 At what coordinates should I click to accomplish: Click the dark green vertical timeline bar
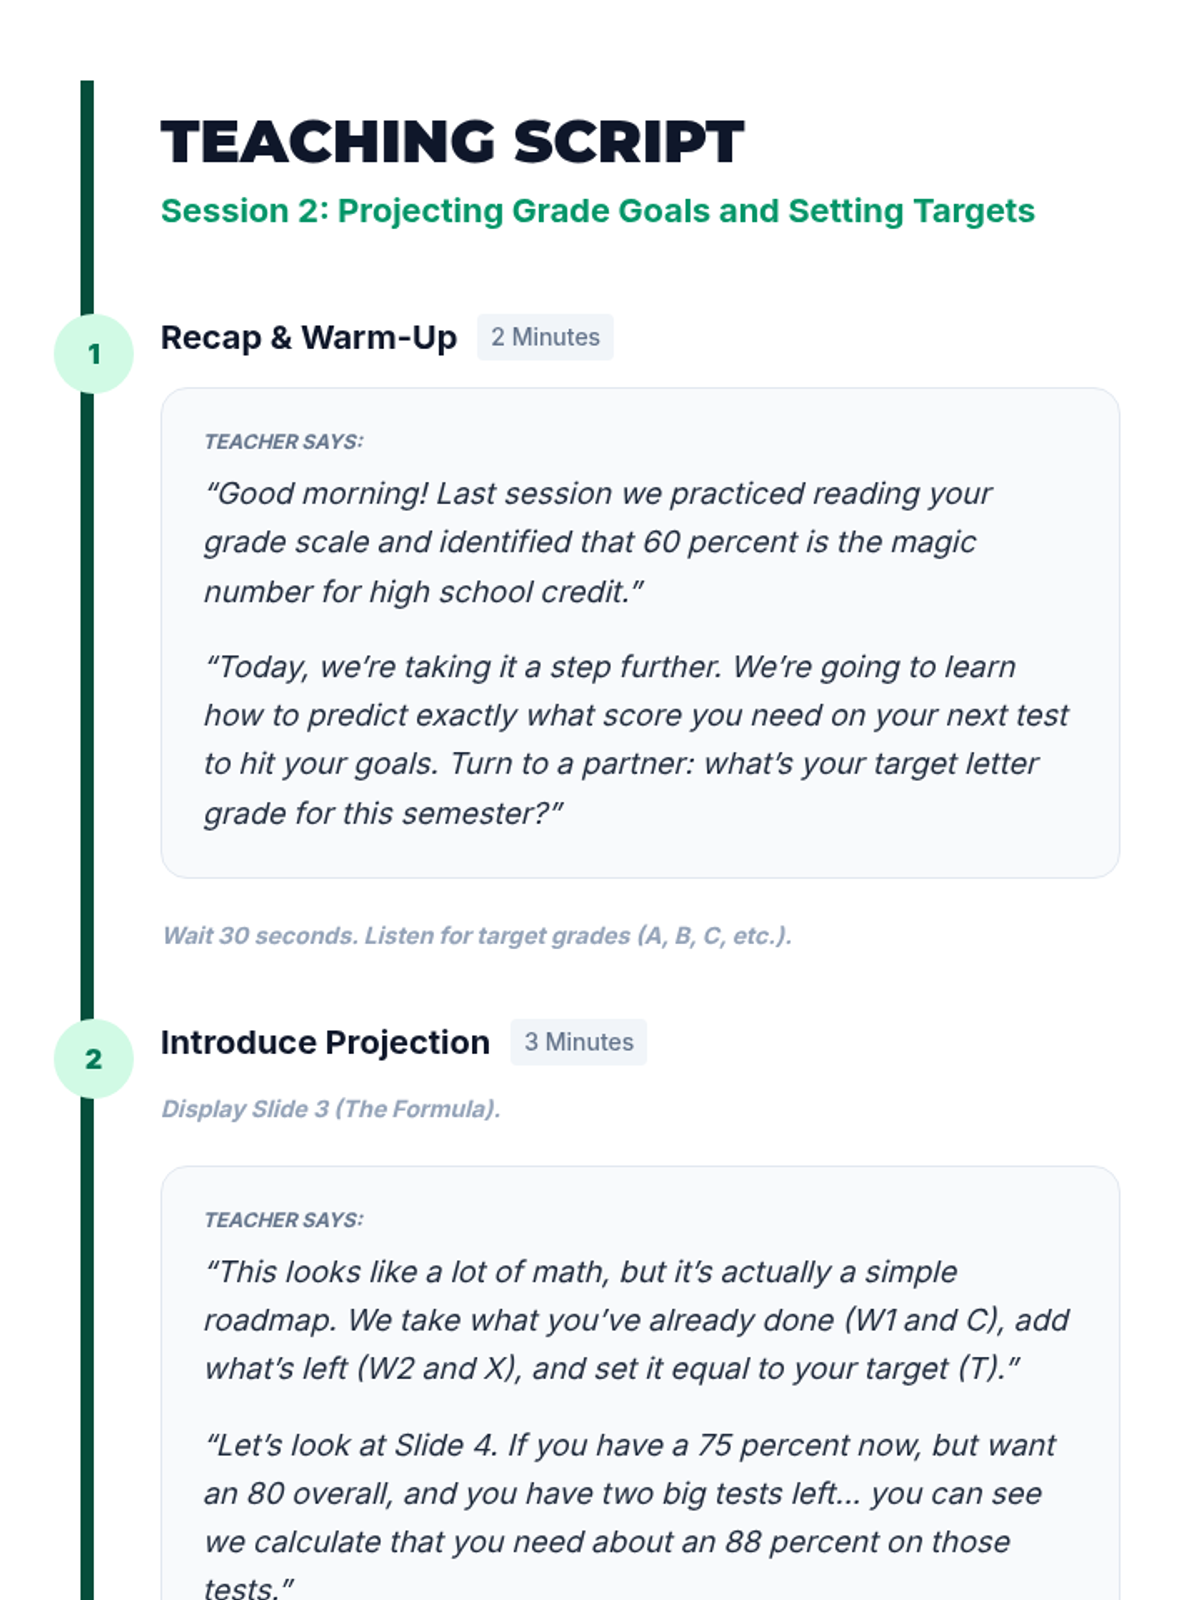[87, 700]
